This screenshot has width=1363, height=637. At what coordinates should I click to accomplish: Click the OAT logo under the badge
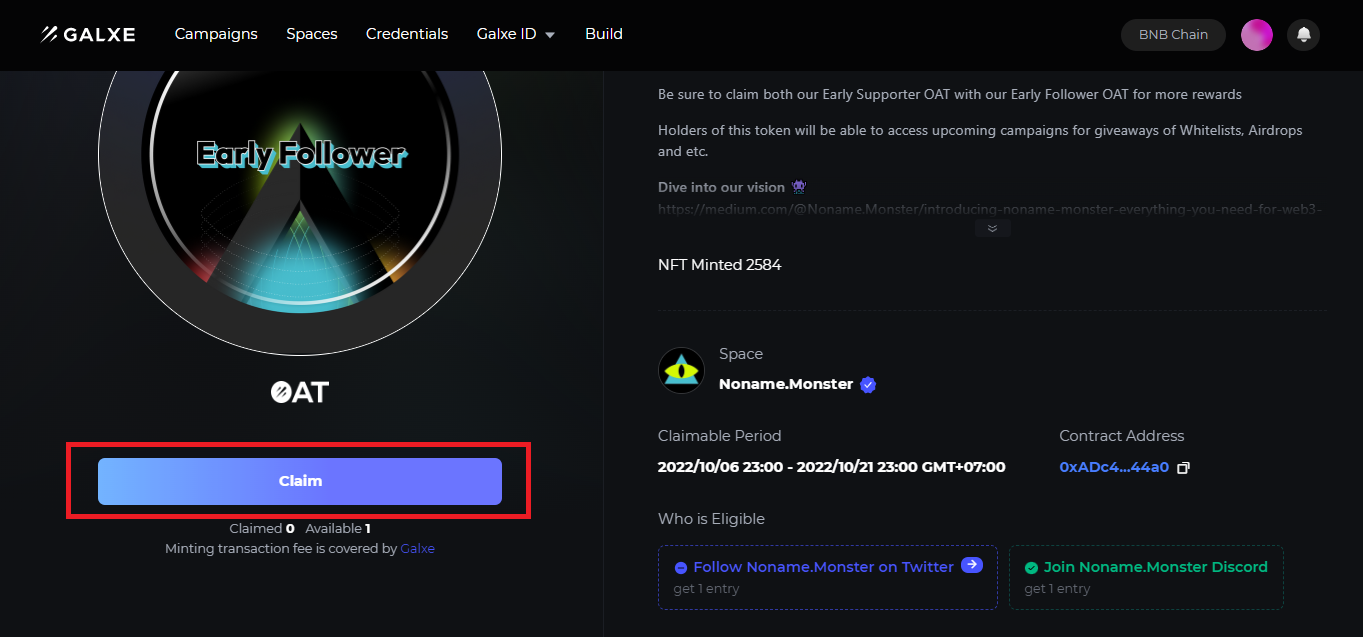click(x=300, y=392)
